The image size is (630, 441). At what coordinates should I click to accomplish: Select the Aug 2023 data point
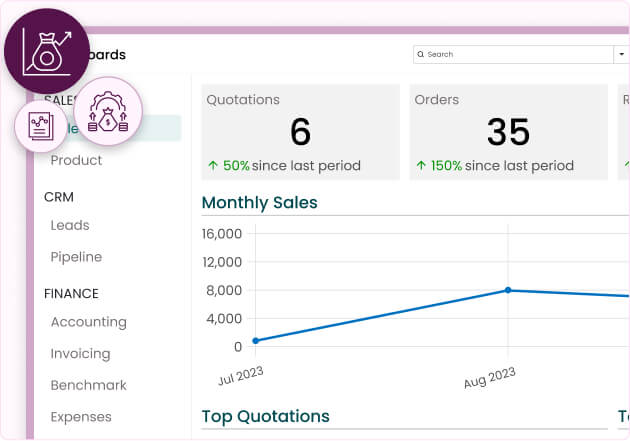[508, 290]
